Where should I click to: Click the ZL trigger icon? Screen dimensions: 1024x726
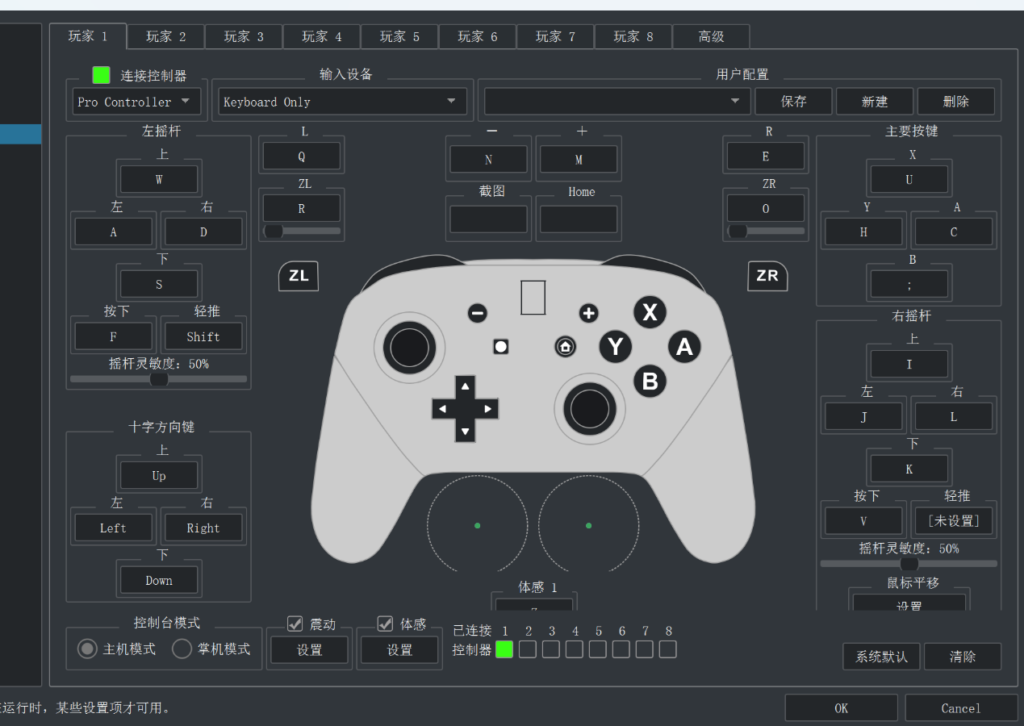298,276
